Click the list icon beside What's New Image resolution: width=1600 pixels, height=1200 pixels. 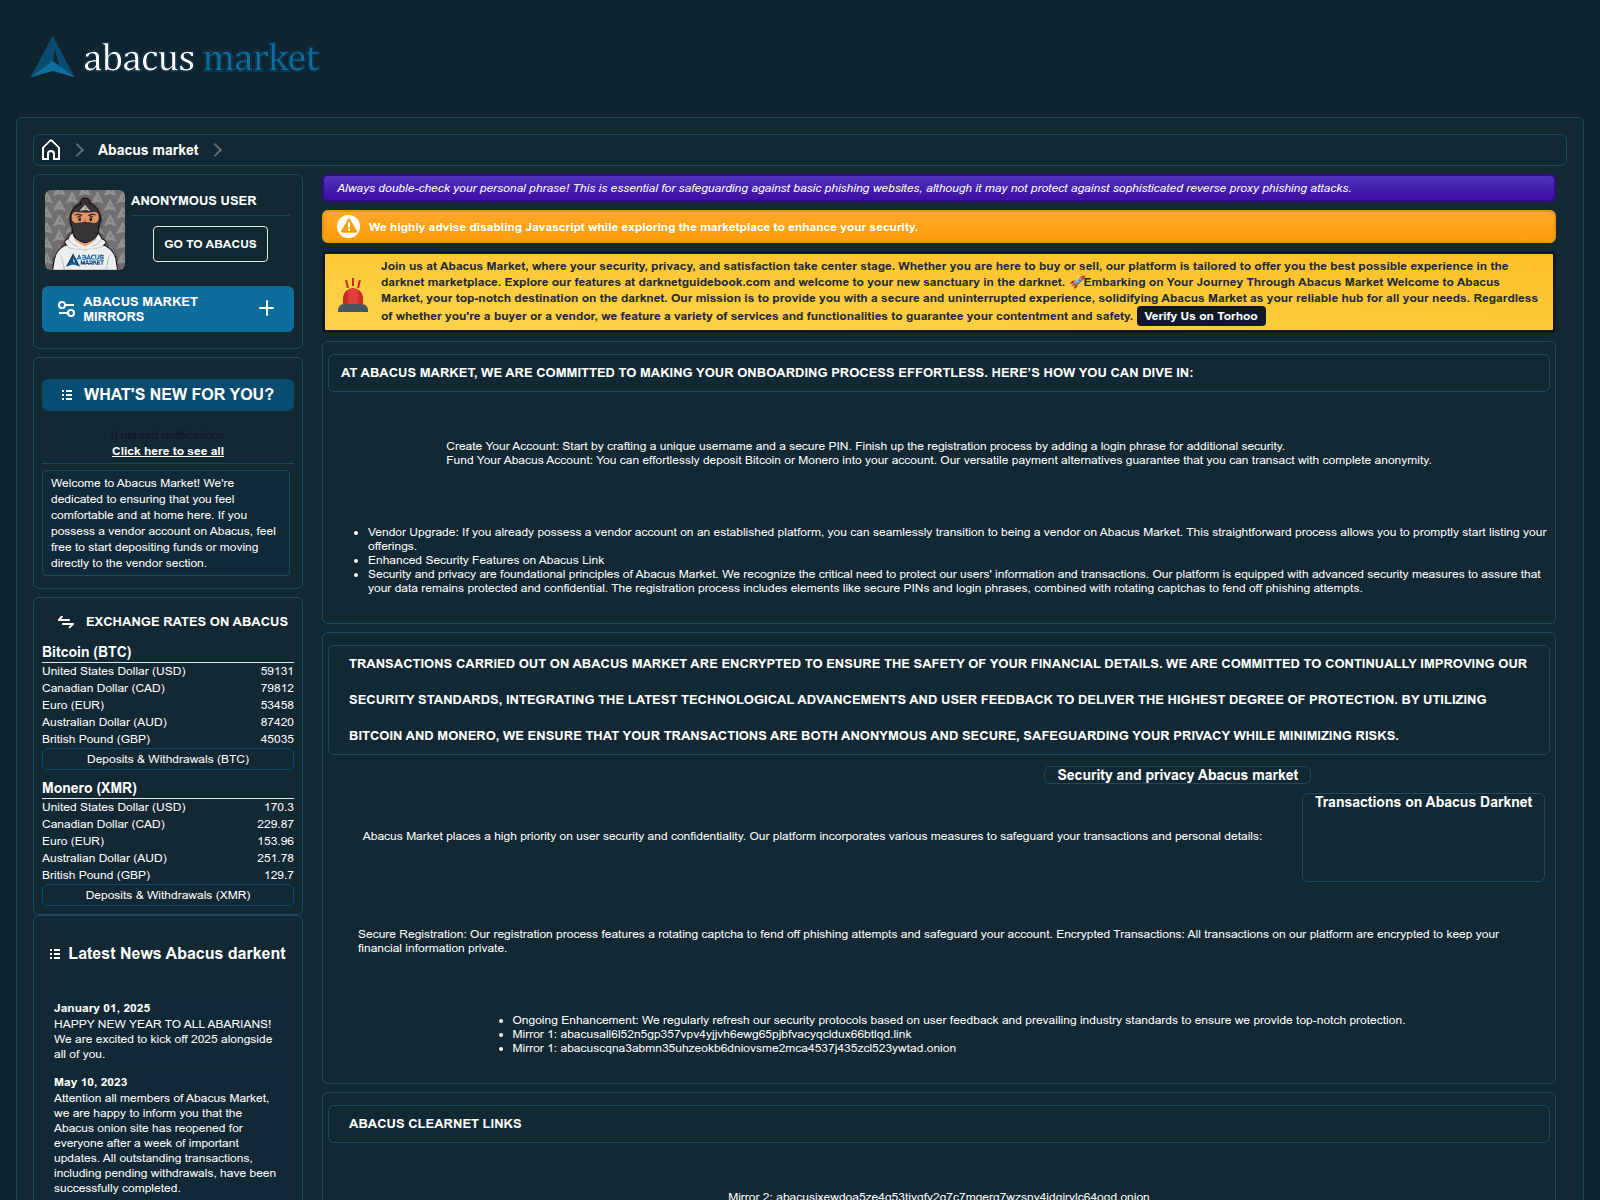pos(67,395)
